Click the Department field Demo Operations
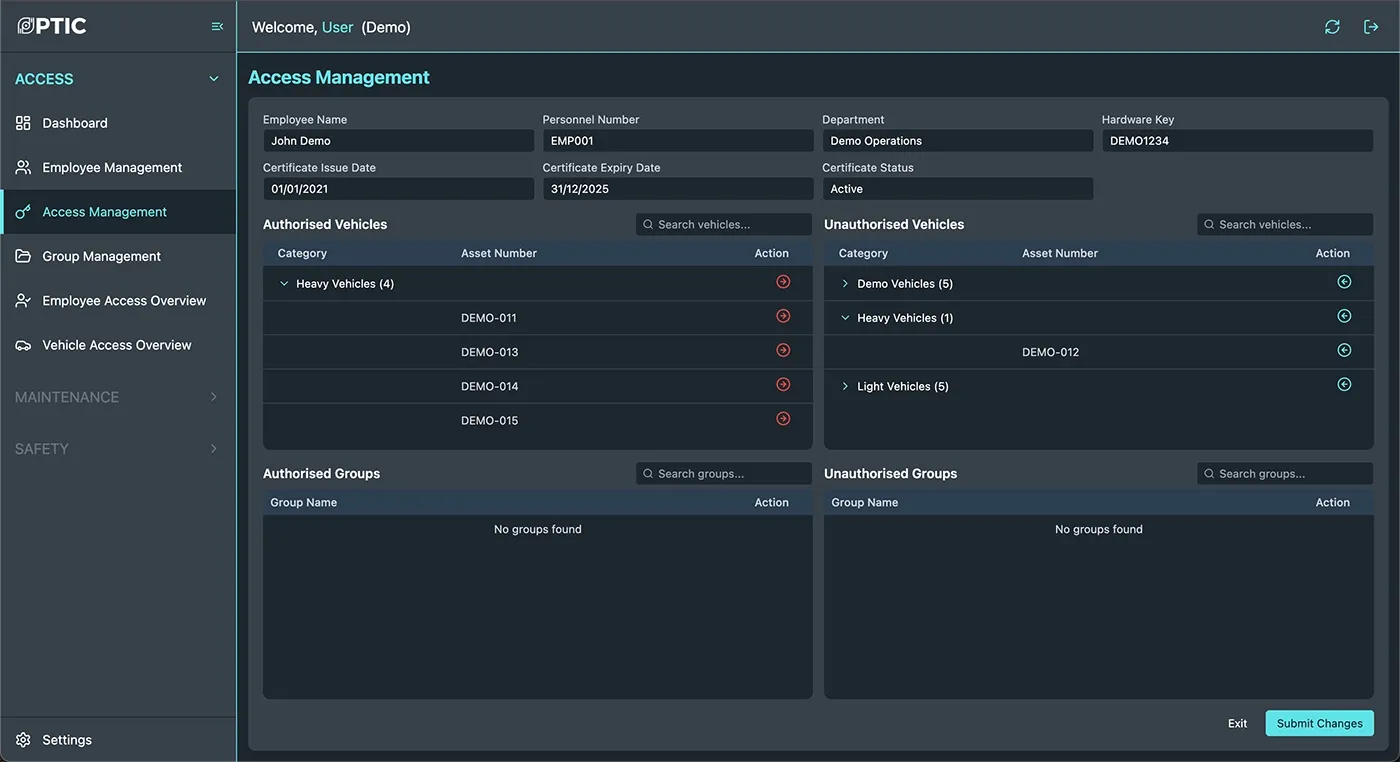Screen dimensions: 1400x762 click(957, 141)
